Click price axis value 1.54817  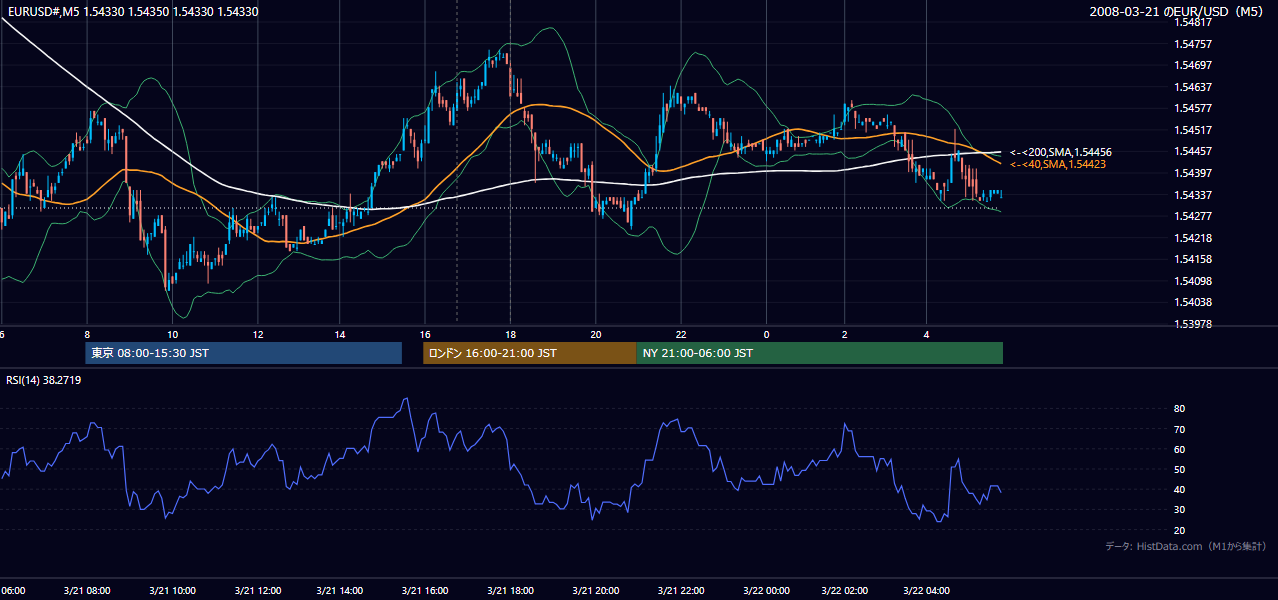coord(1194,22)
